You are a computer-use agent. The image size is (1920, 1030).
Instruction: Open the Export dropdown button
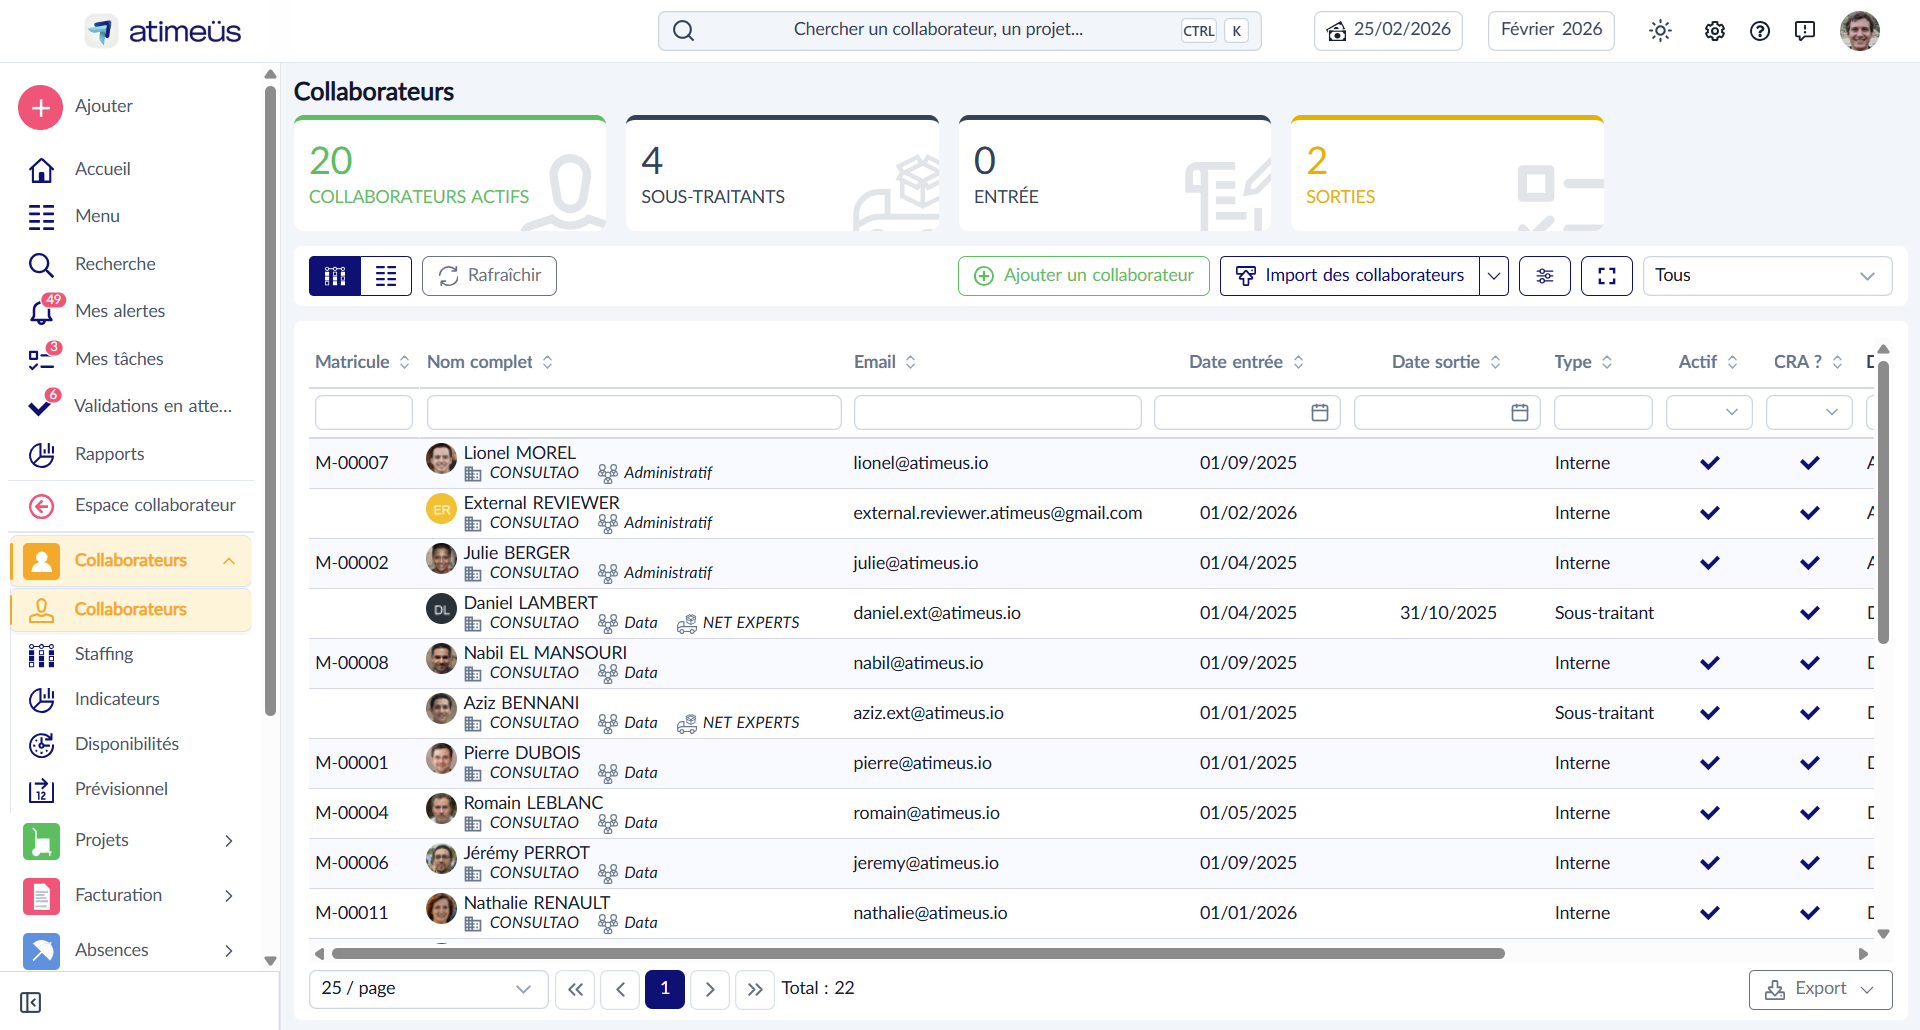tap(1820, 989)
